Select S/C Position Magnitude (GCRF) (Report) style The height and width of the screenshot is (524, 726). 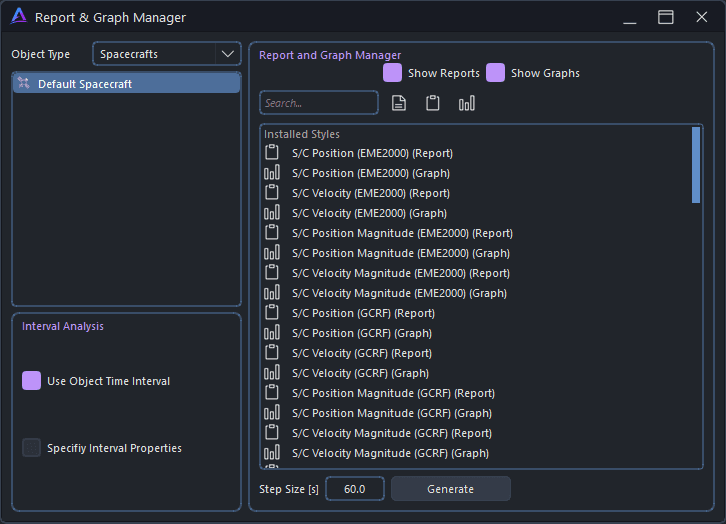477,393
